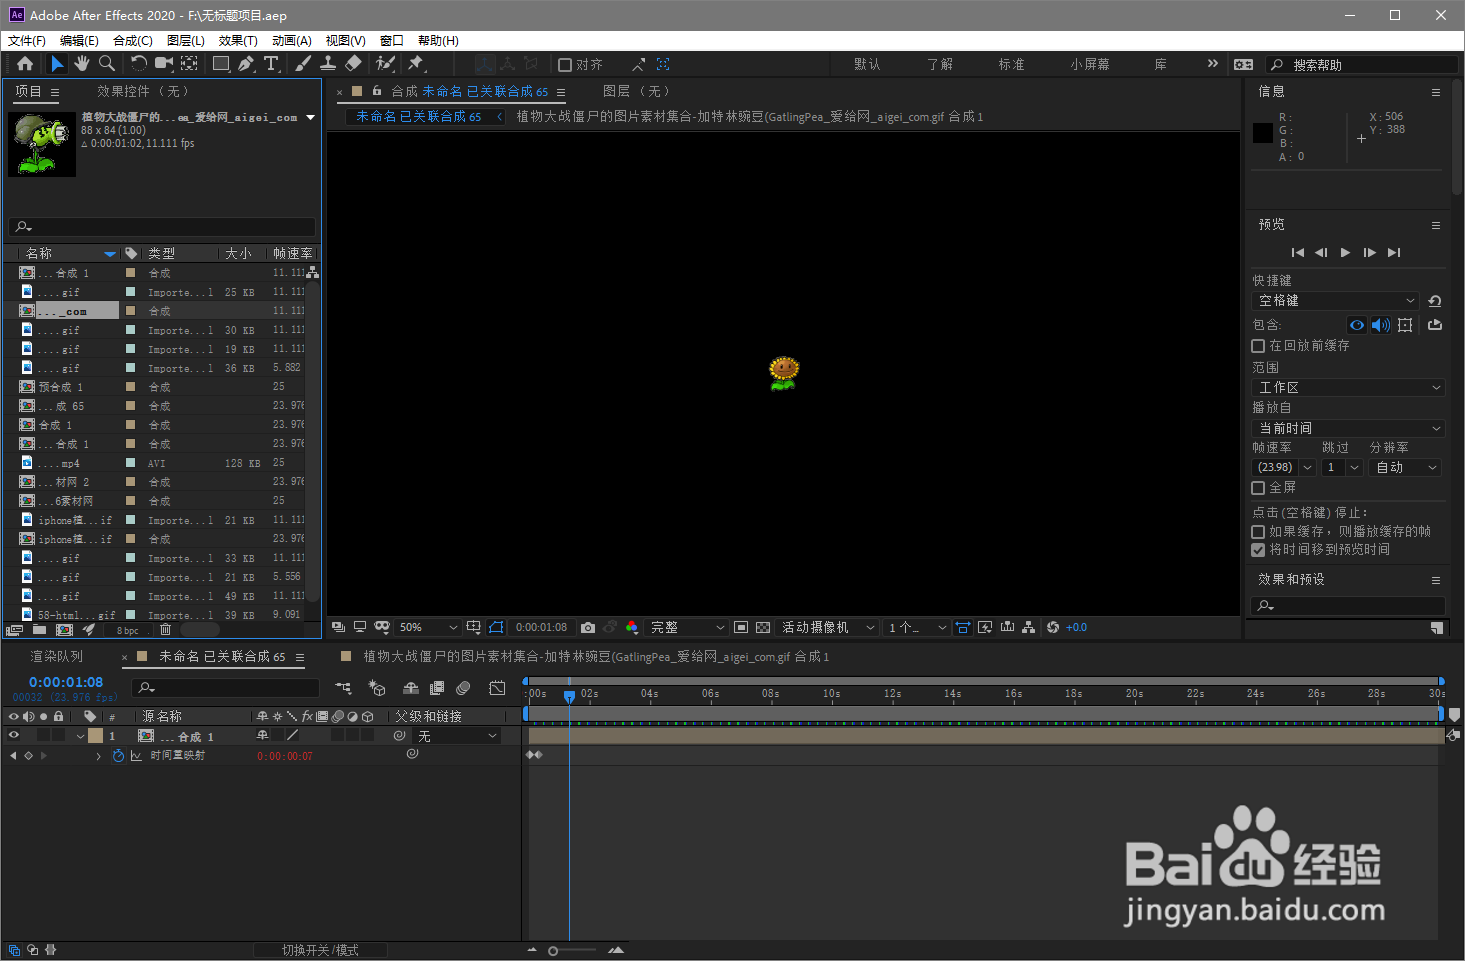Toggle eye visibility for layer 1

[14, 736]
